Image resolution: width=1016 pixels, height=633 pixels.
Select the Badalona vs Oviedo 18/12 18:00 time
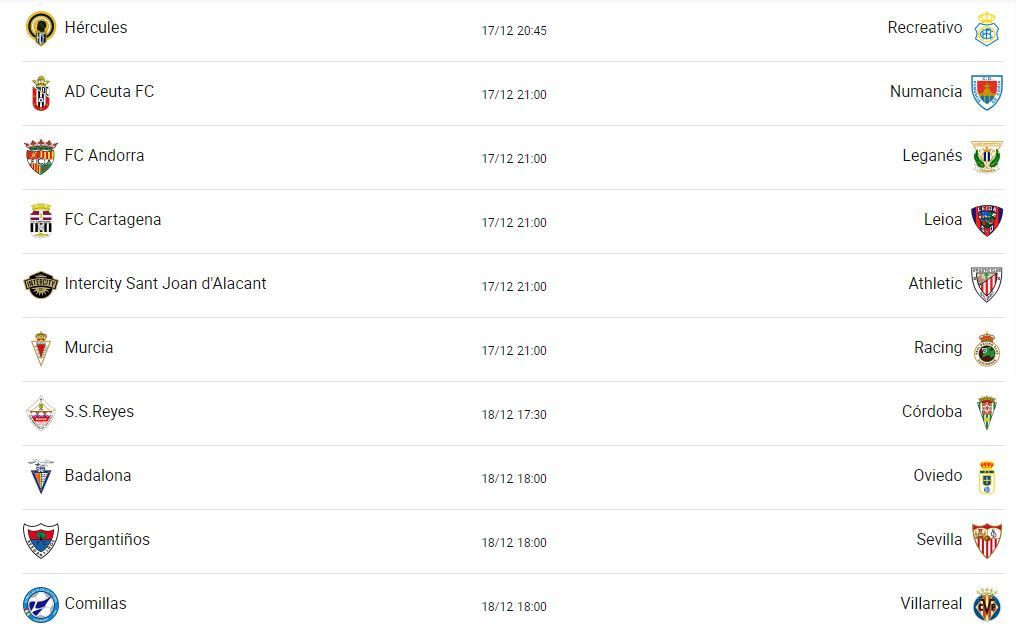point(514,479)
